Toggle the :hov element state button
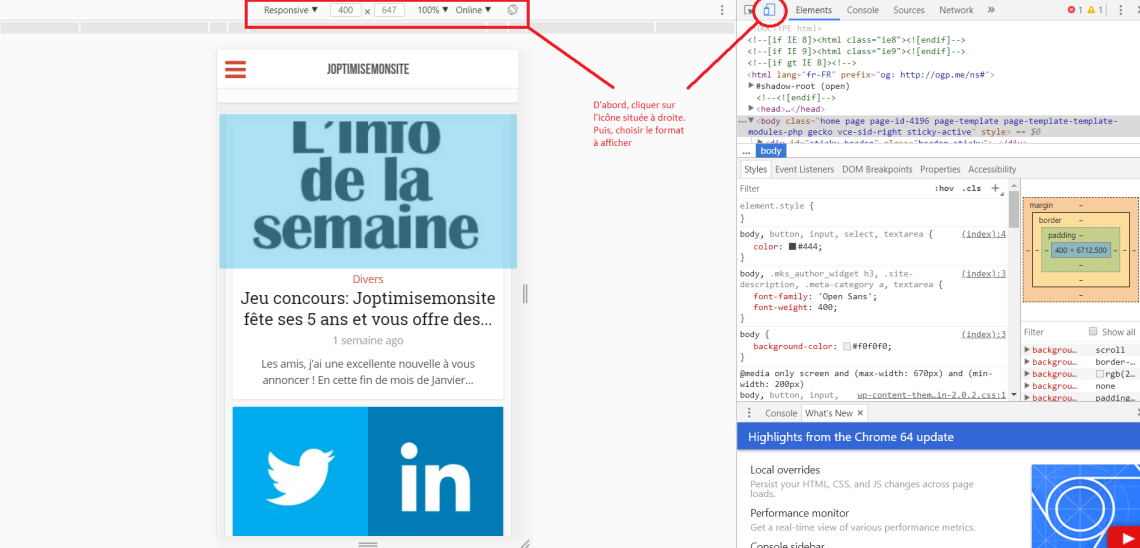Screen dimensions: 1140x548 [943, 188]
